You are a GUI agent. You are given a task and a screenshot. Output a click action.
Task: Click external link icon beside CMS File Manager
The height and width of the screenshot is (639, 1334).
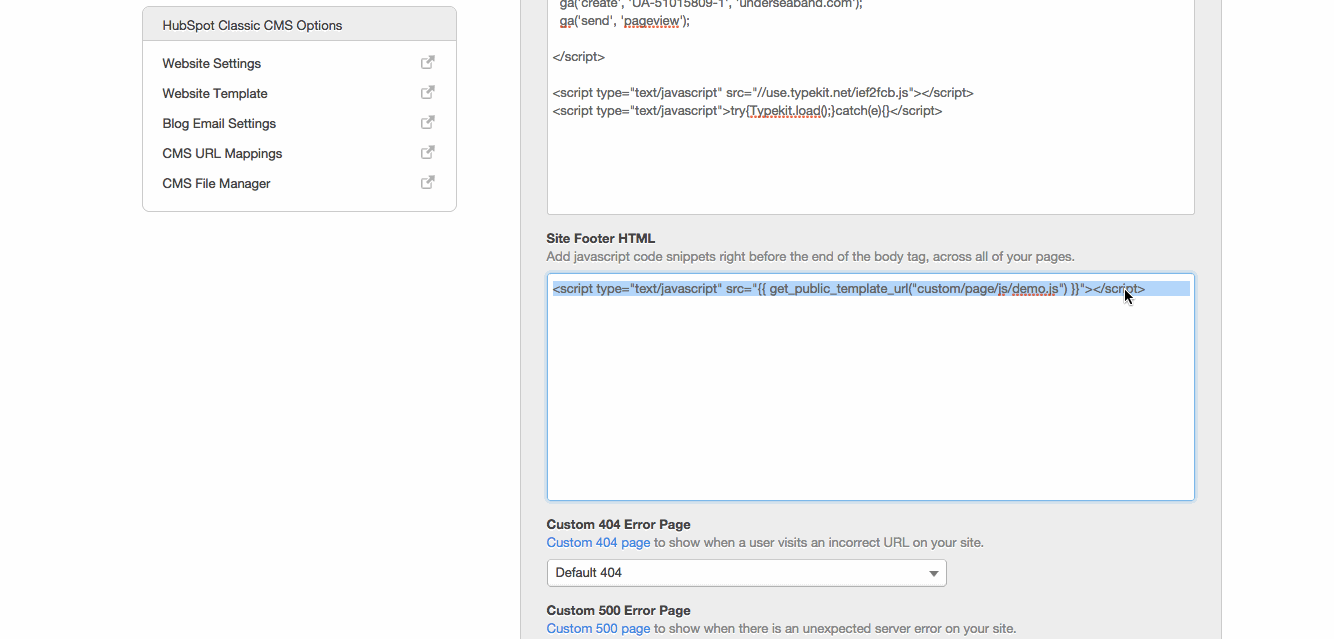[427, 183]
